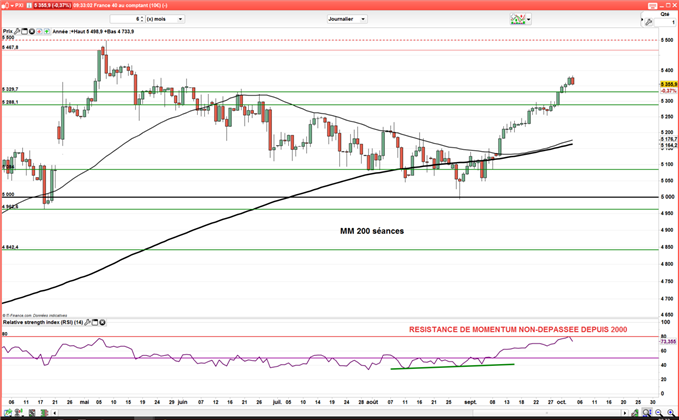Click the 4 842,4 horizontal line label

coord(10,247)
